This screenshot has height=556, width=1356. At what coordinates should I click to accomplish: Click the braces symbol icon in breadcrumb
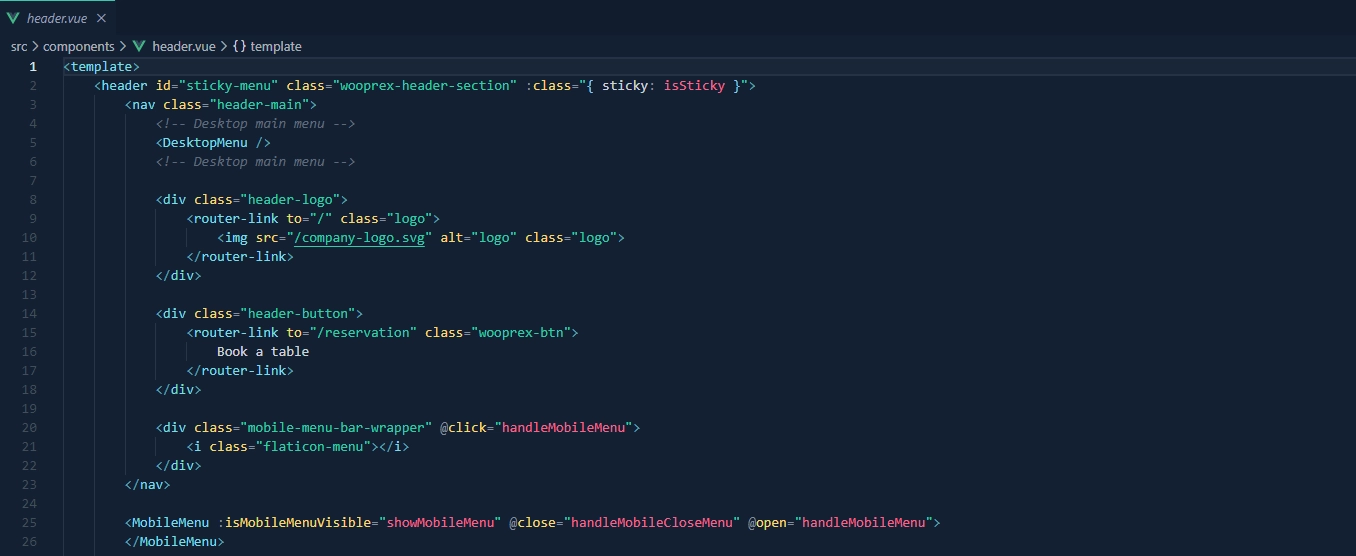[x=239, y=46]
